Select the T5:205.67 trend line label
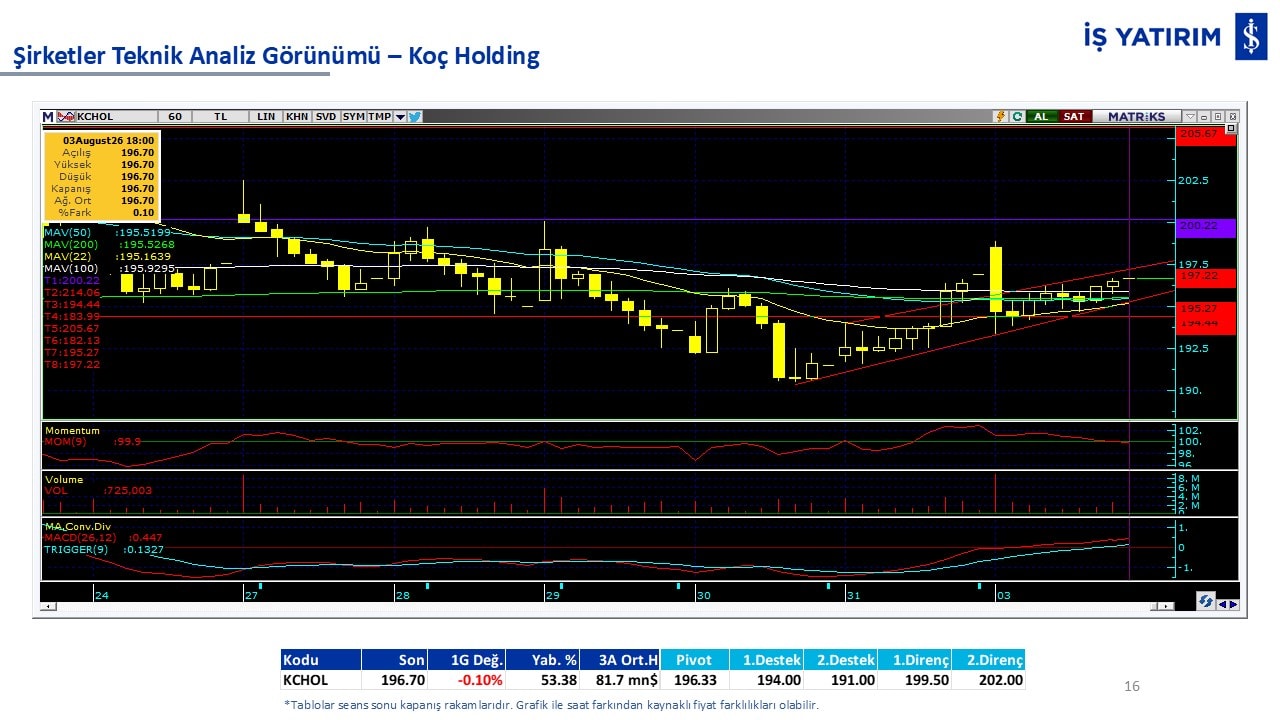The height and width of the screenshot is (720, 1280). pyautogui.click(x=72, y=328)
